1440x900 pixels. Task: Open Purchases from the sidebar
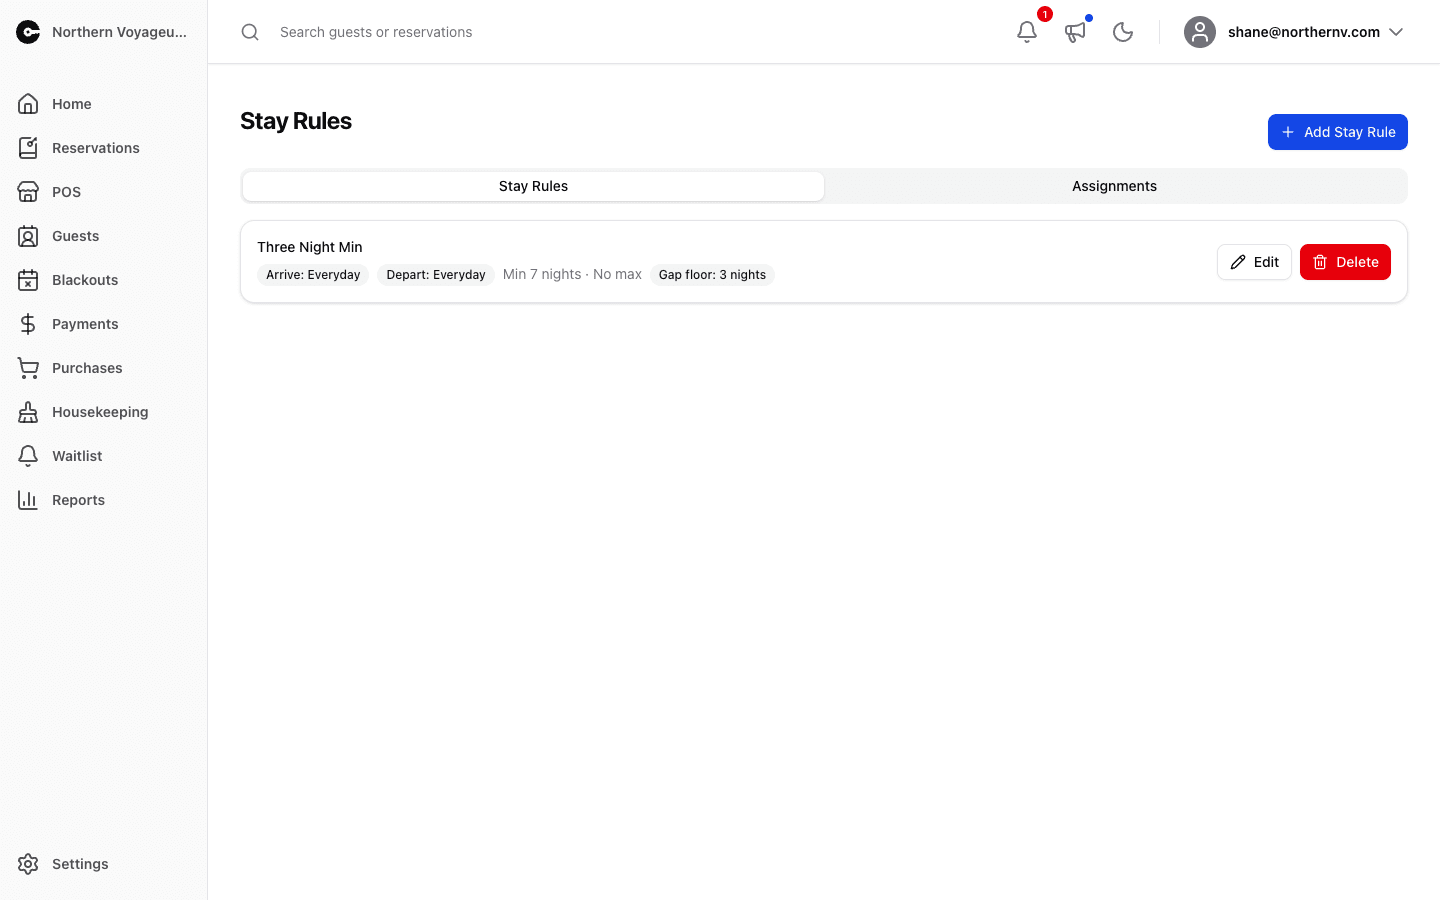click(x=104, y=368)
